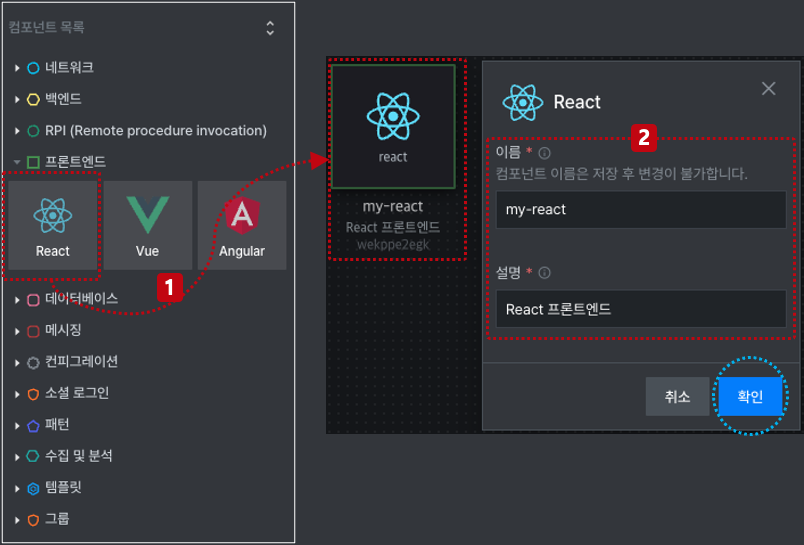Click info icon next to 설명 label
Image resolution: width=804 pixels, height=545 pixels.
click(x=545, y=273)
